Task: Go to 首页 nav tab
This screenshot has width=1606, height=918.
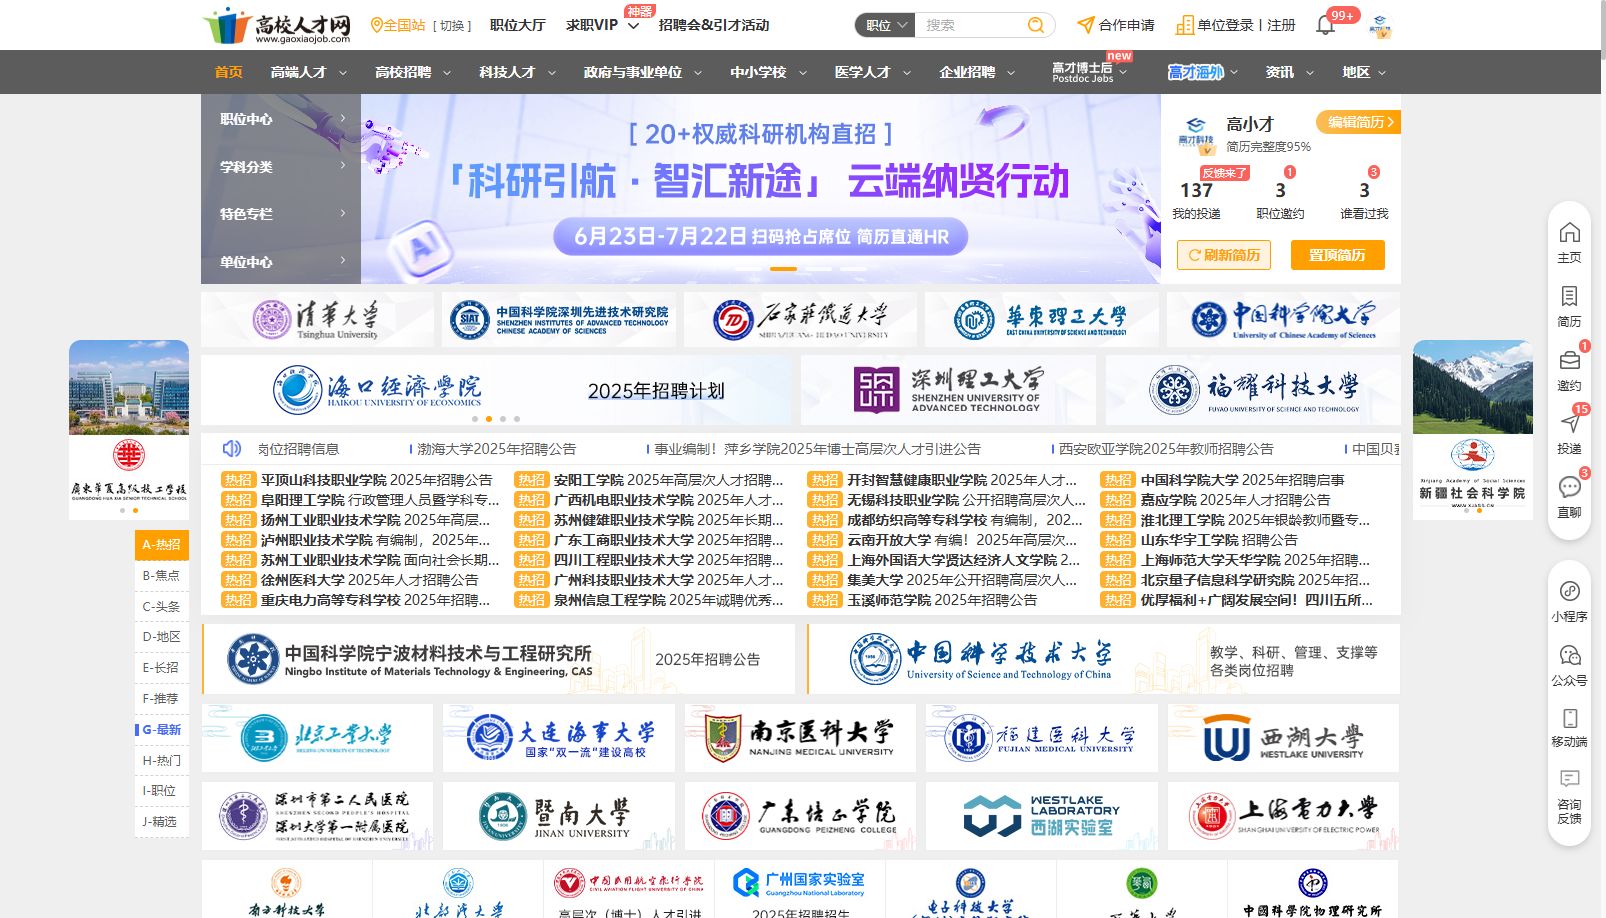Action: pyautogui.click(x=229, y=72)
